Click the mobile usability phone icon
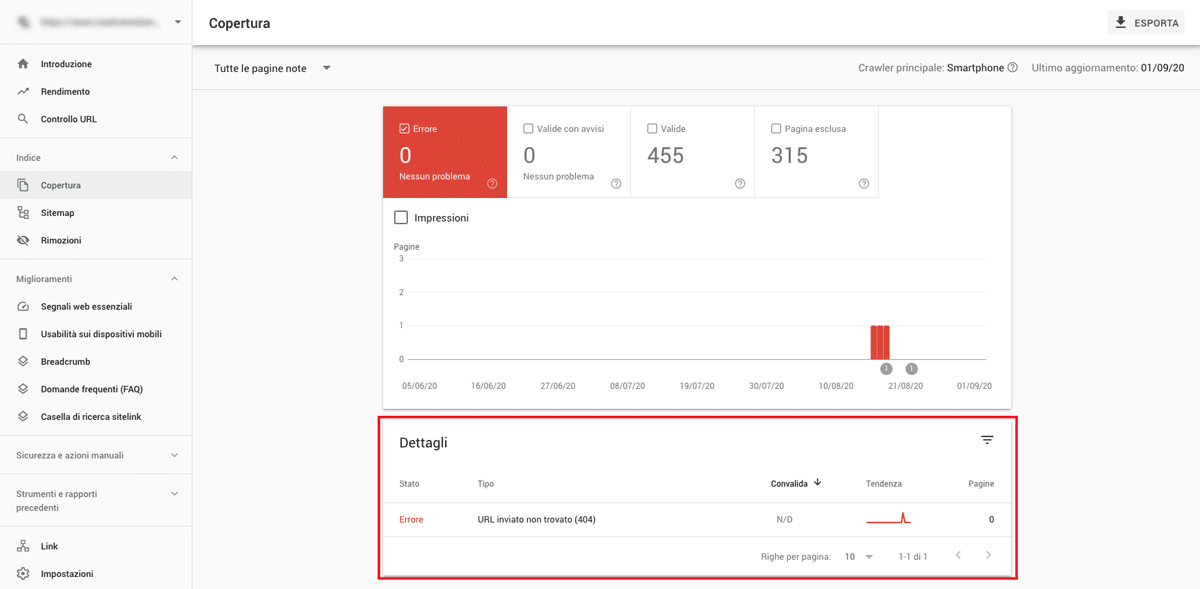1200x589 pixels. [23, 334]
